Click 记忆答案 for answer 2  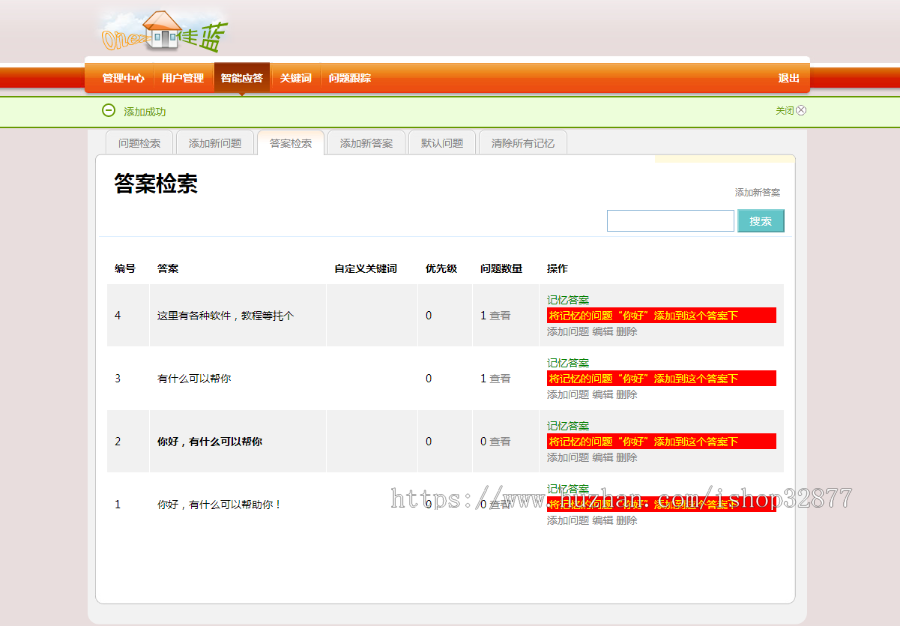pyautogui.click(x=568, y=426)
